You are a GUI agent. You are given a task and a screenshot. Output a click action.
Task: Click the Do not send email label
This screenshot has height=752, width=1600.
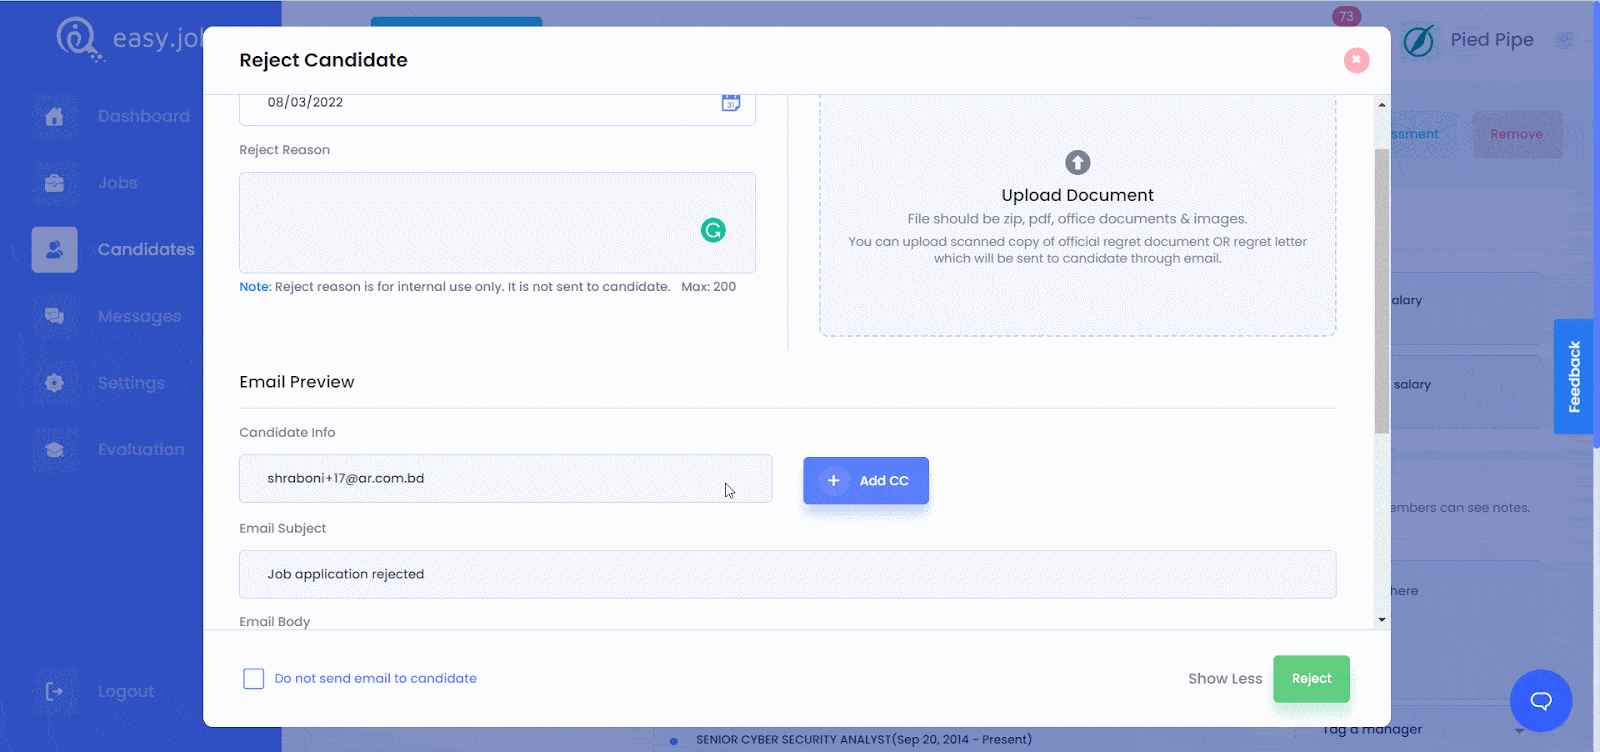pyautogui.click(x=375, y=679)
